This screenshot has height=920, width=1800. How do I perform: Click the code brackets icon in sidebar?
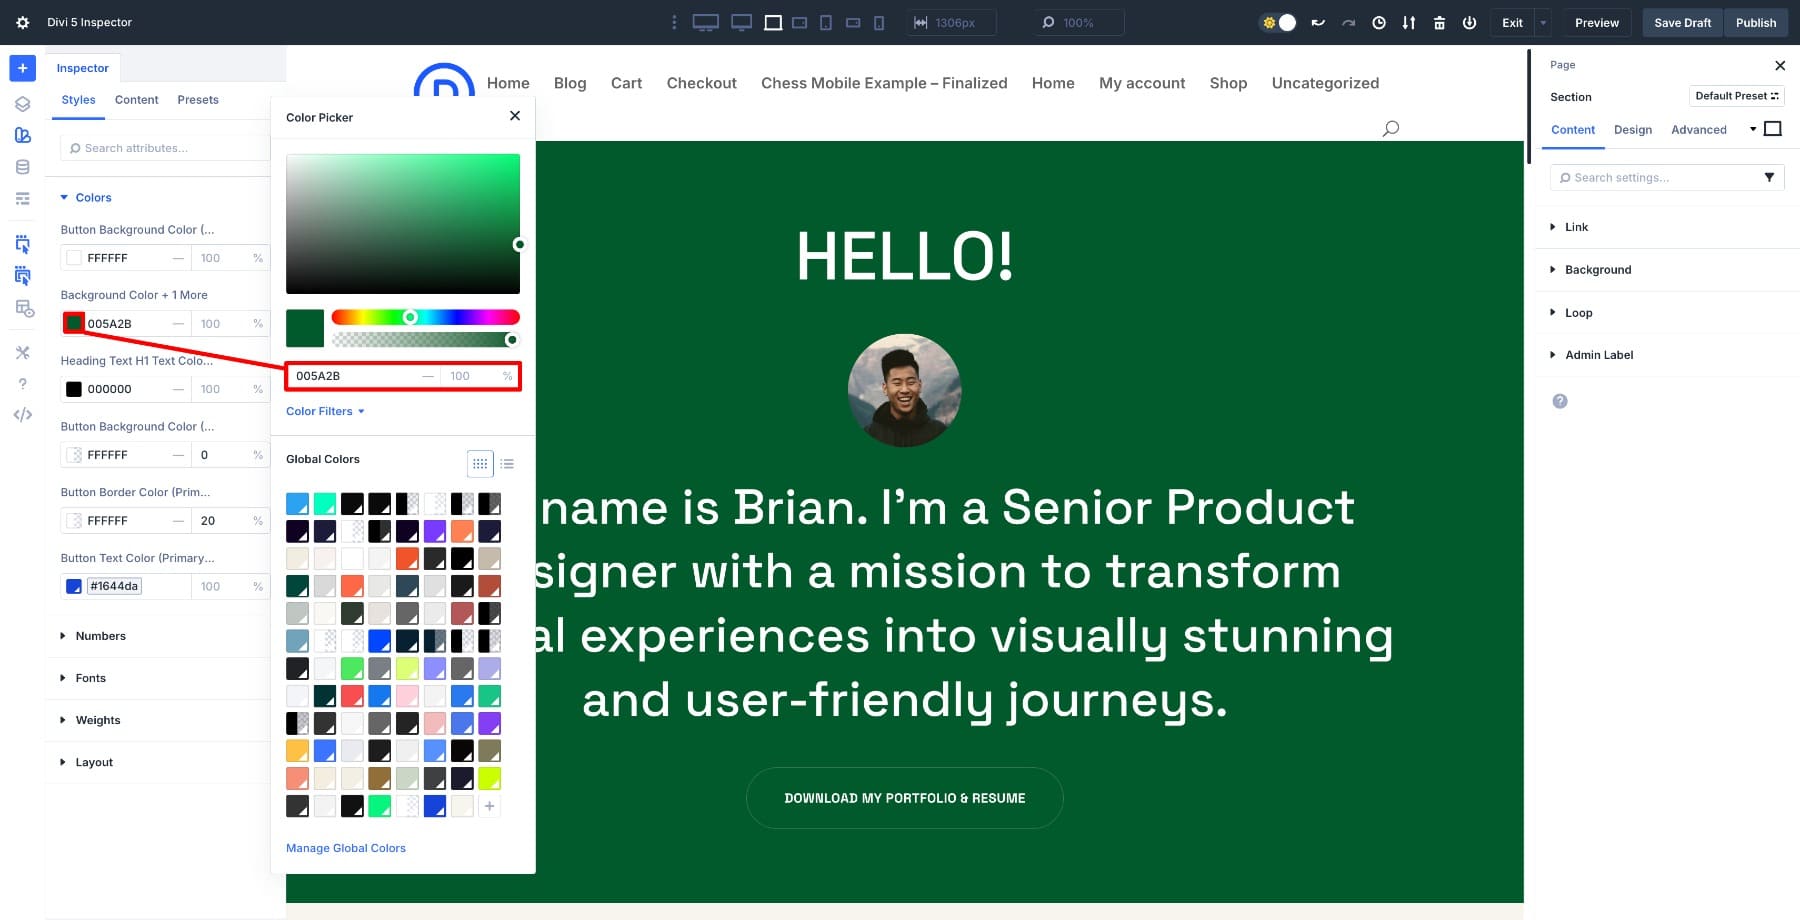pos(22,415)
